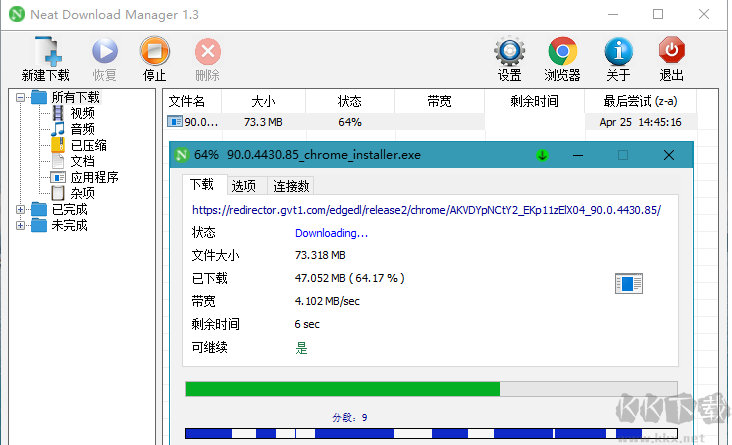Expand the 未完成 tree node
732x445 pixels.
20,226
